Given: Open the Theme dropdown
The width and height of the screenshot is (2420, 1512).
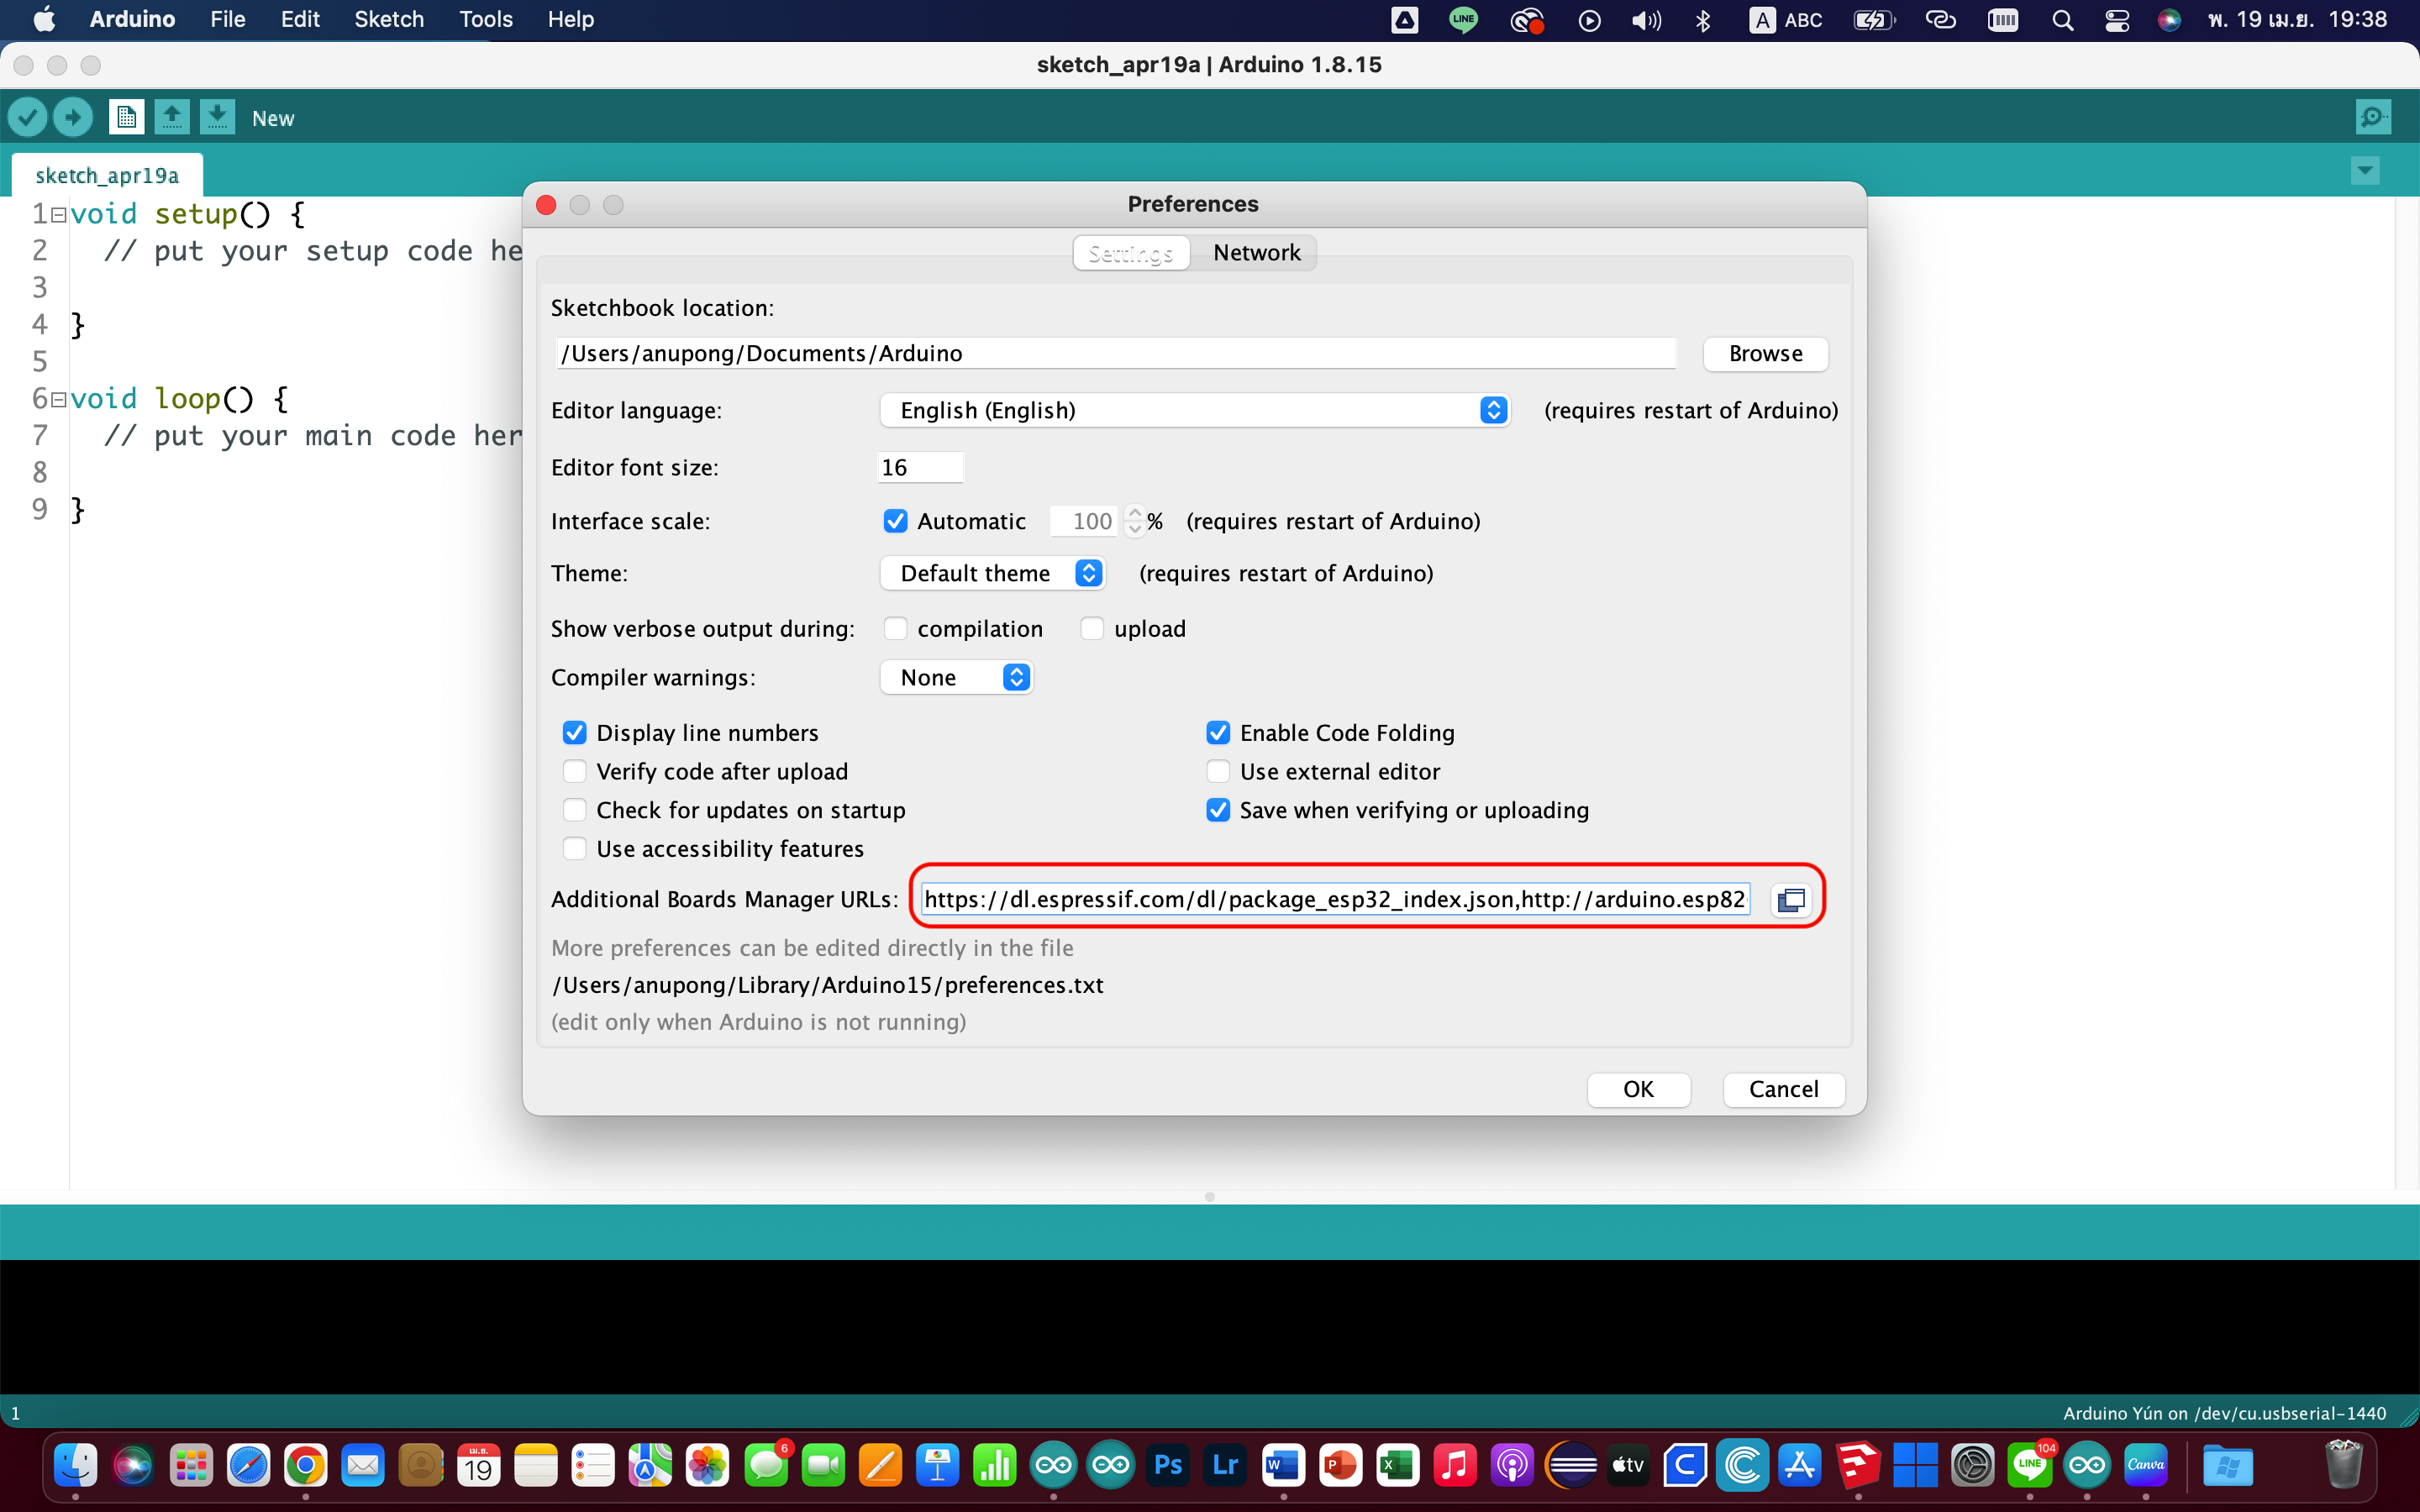Looking at the screenshot, I should coord(992,573).
